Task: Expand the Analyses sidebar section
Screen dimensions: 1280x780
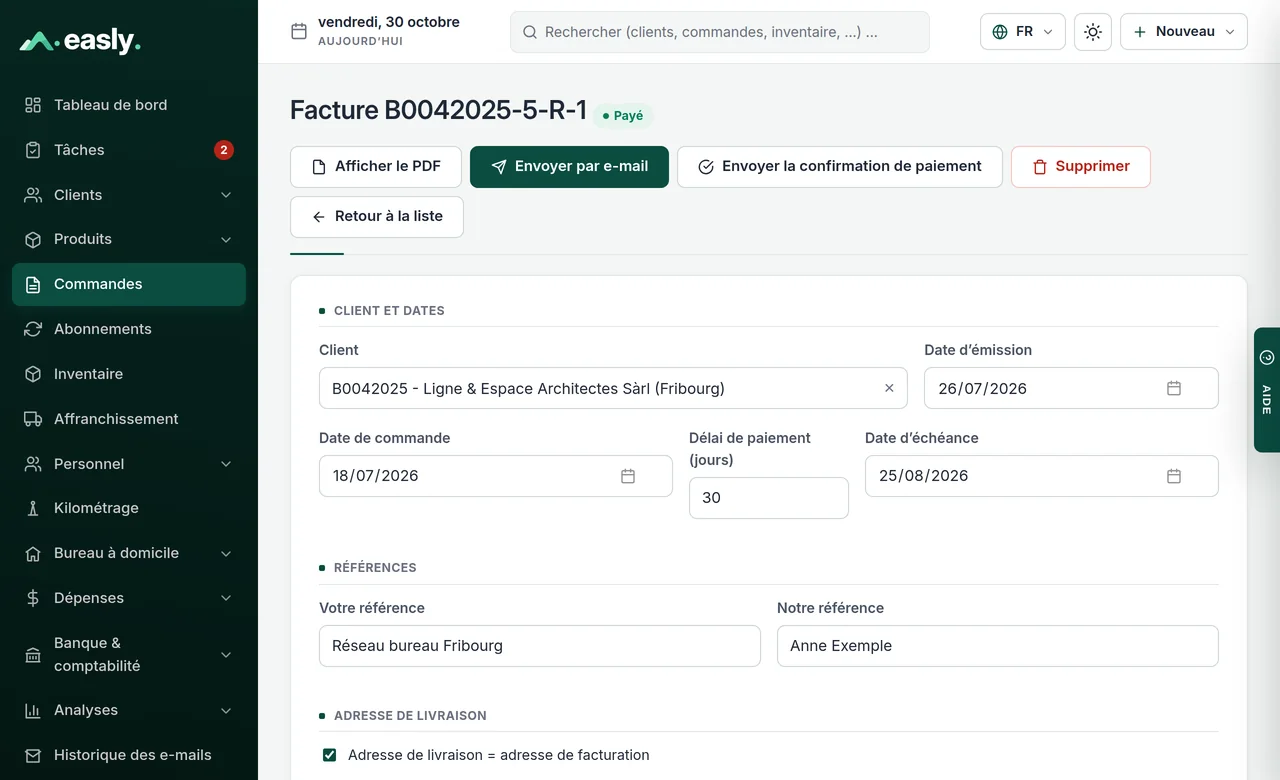Action: [x=226, y=710]
